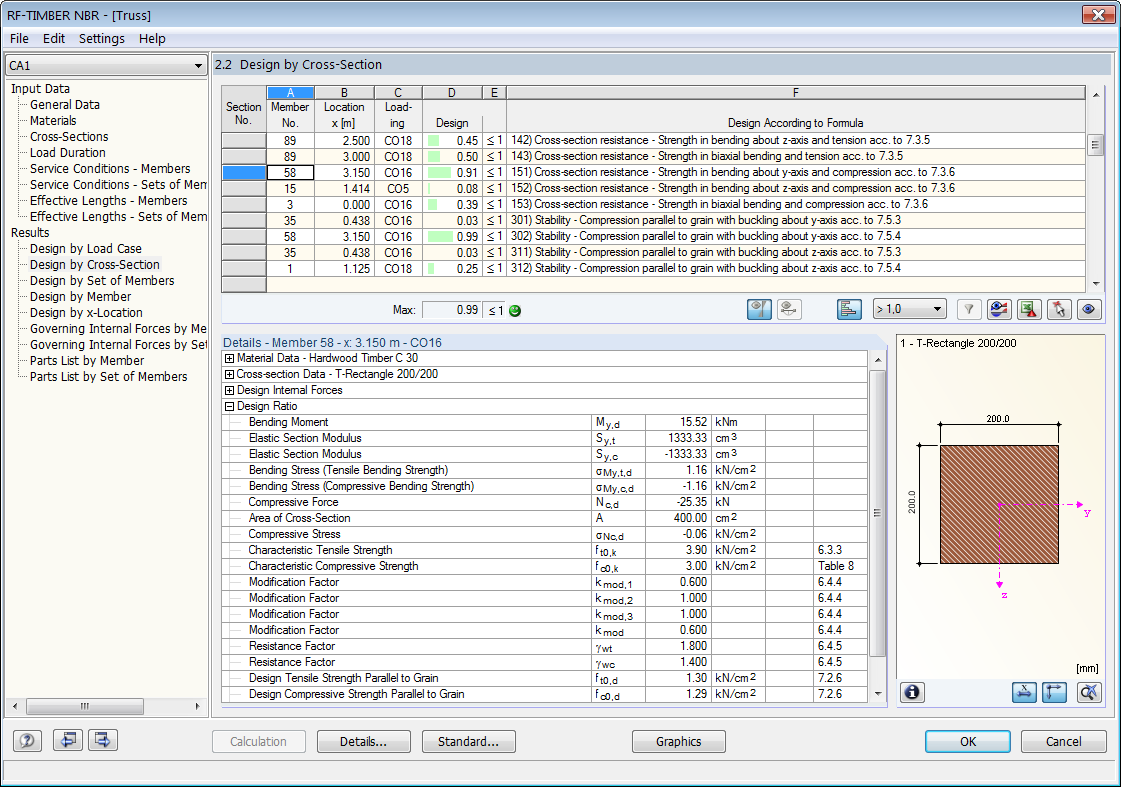Click the details panel vertical scrollbar thumb
The width and height of the screenshot is (1121, 787).
[877, 513]
